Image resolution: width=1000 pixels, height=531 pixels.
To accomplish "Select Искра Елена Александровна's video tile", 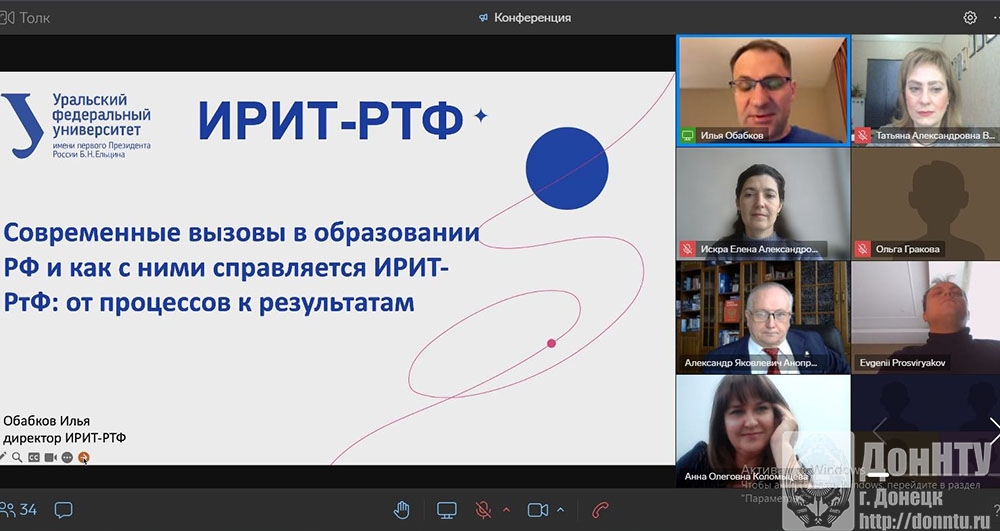I will (x=763, y=203).
